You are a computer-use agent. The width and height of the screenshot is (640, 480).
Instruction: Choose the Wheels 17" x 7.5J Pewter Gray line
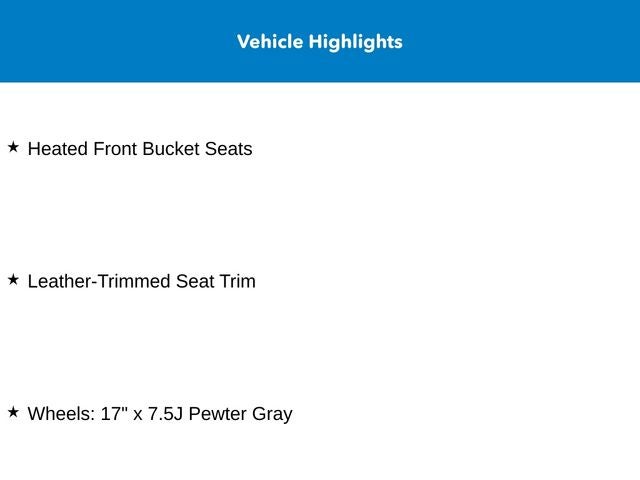[160, 414]
